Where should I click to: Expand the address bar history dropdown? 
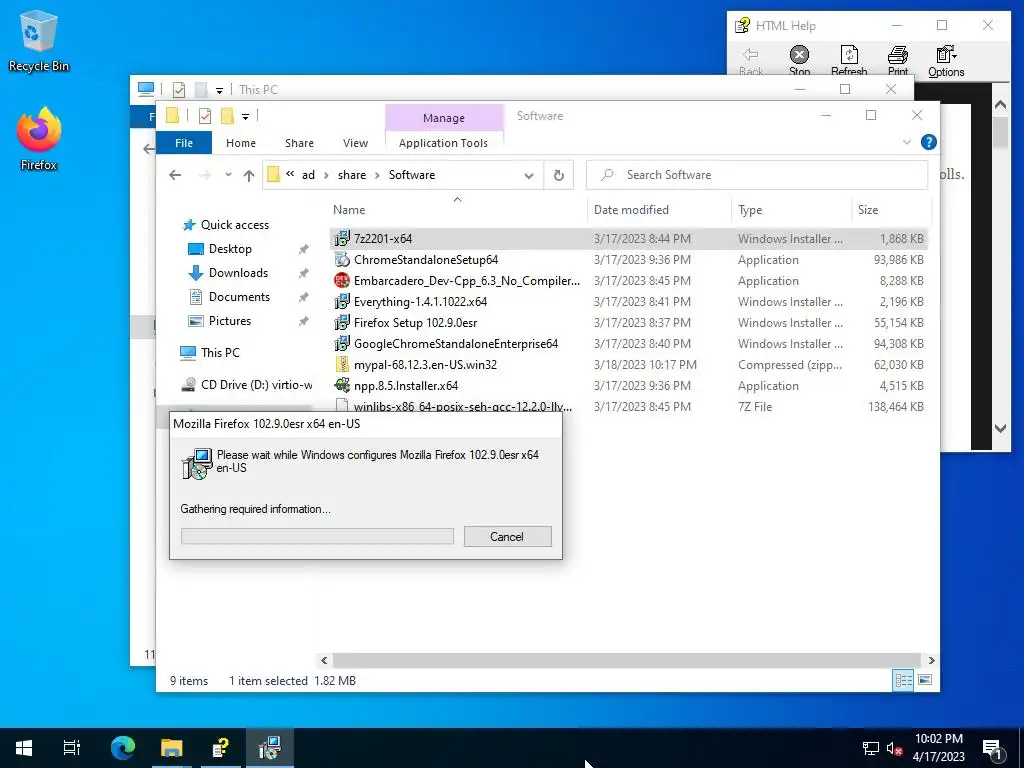(528, 176)
